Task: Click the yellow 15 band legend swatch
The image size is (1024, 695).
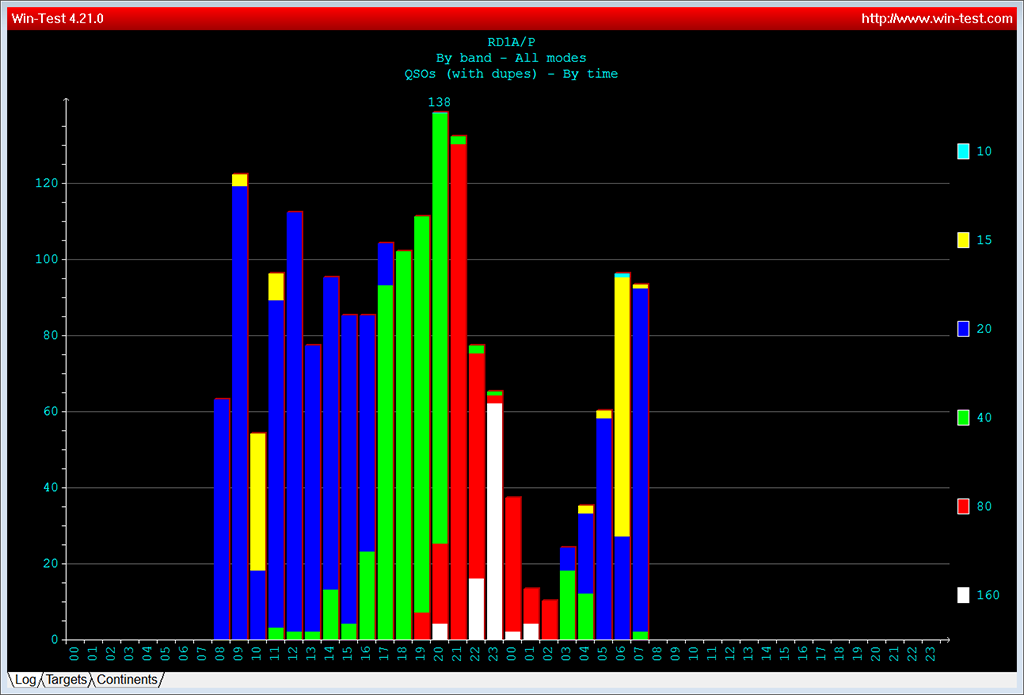Action: click(x=963, y=240)
